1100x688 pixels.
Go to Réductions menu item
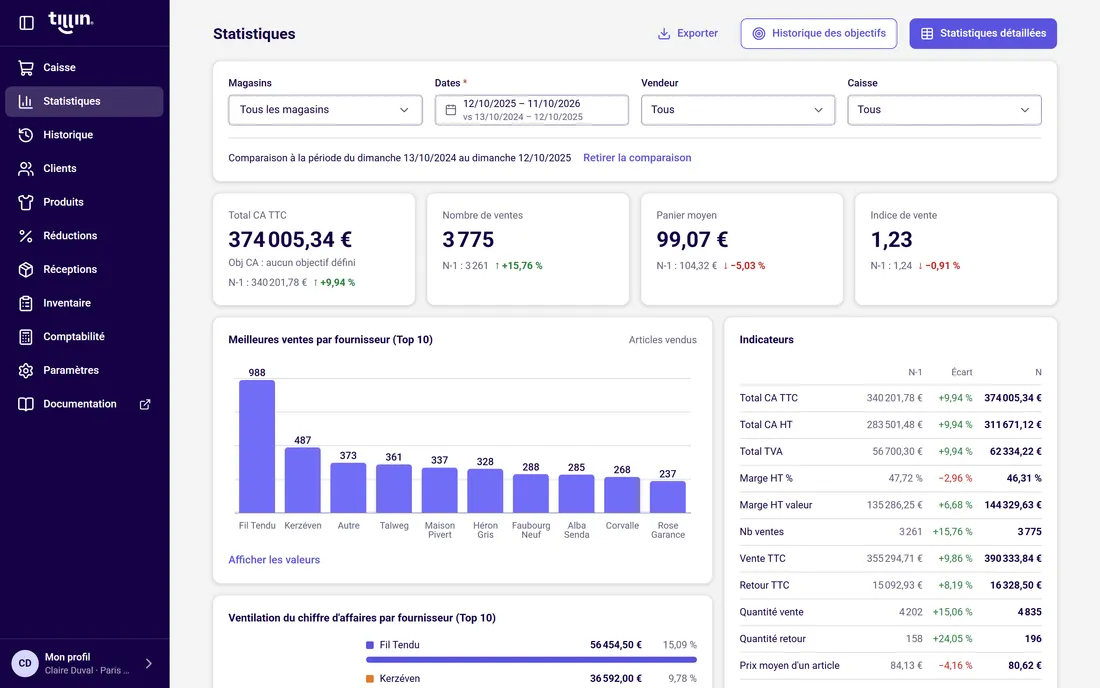pos(84,236)
